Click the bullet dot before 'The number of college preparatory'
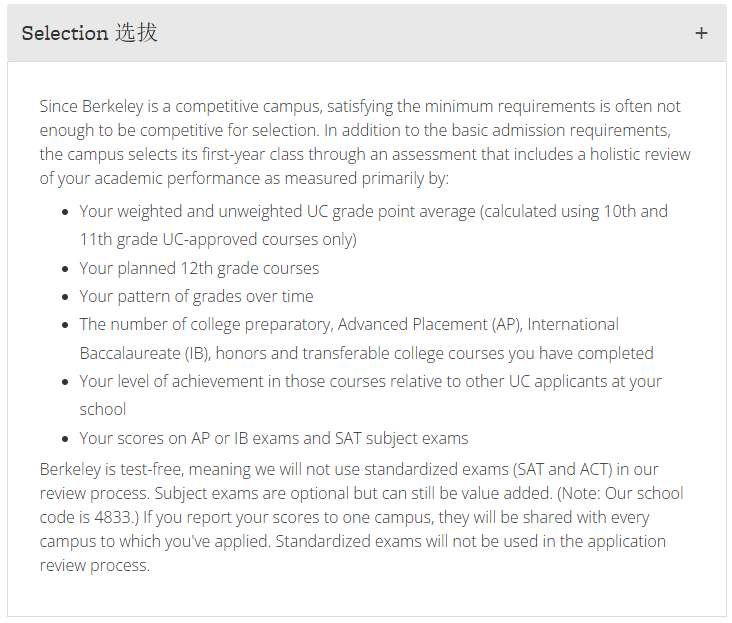732x623 pixels. tap(66, 325)
